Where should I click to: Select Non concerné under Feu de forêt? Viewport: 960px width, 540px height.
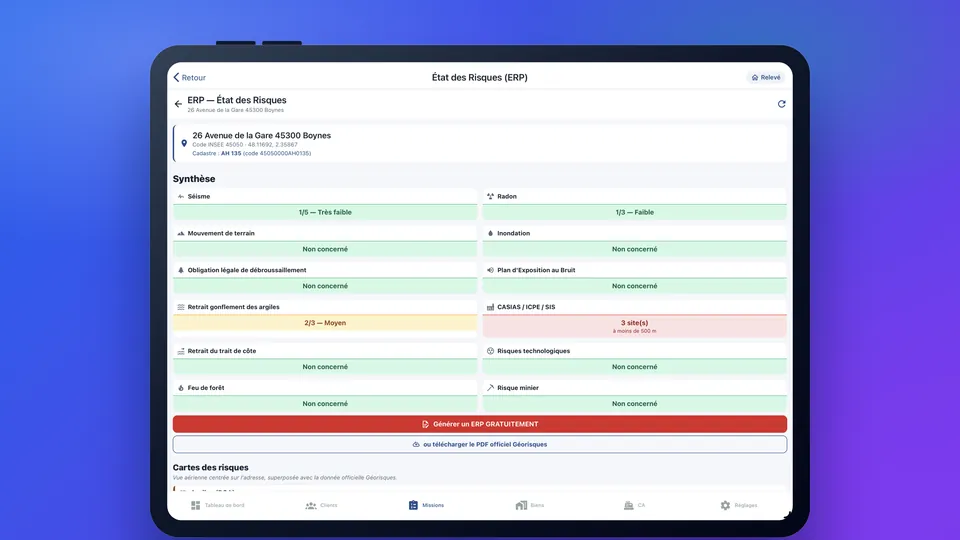(325, 403)
